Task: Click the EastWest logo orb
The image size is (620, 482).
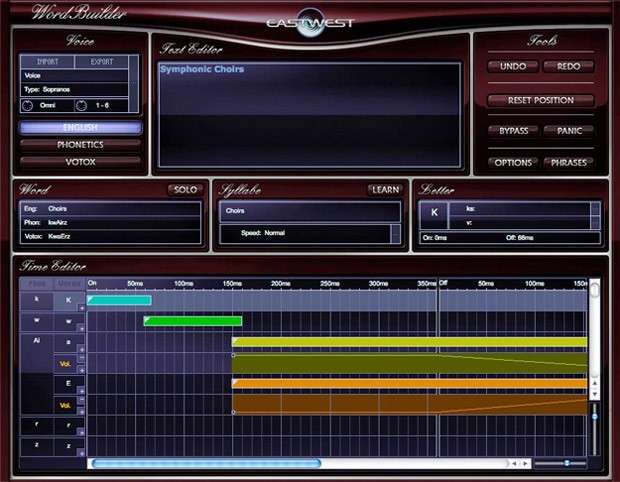Action: coord(311,23)
